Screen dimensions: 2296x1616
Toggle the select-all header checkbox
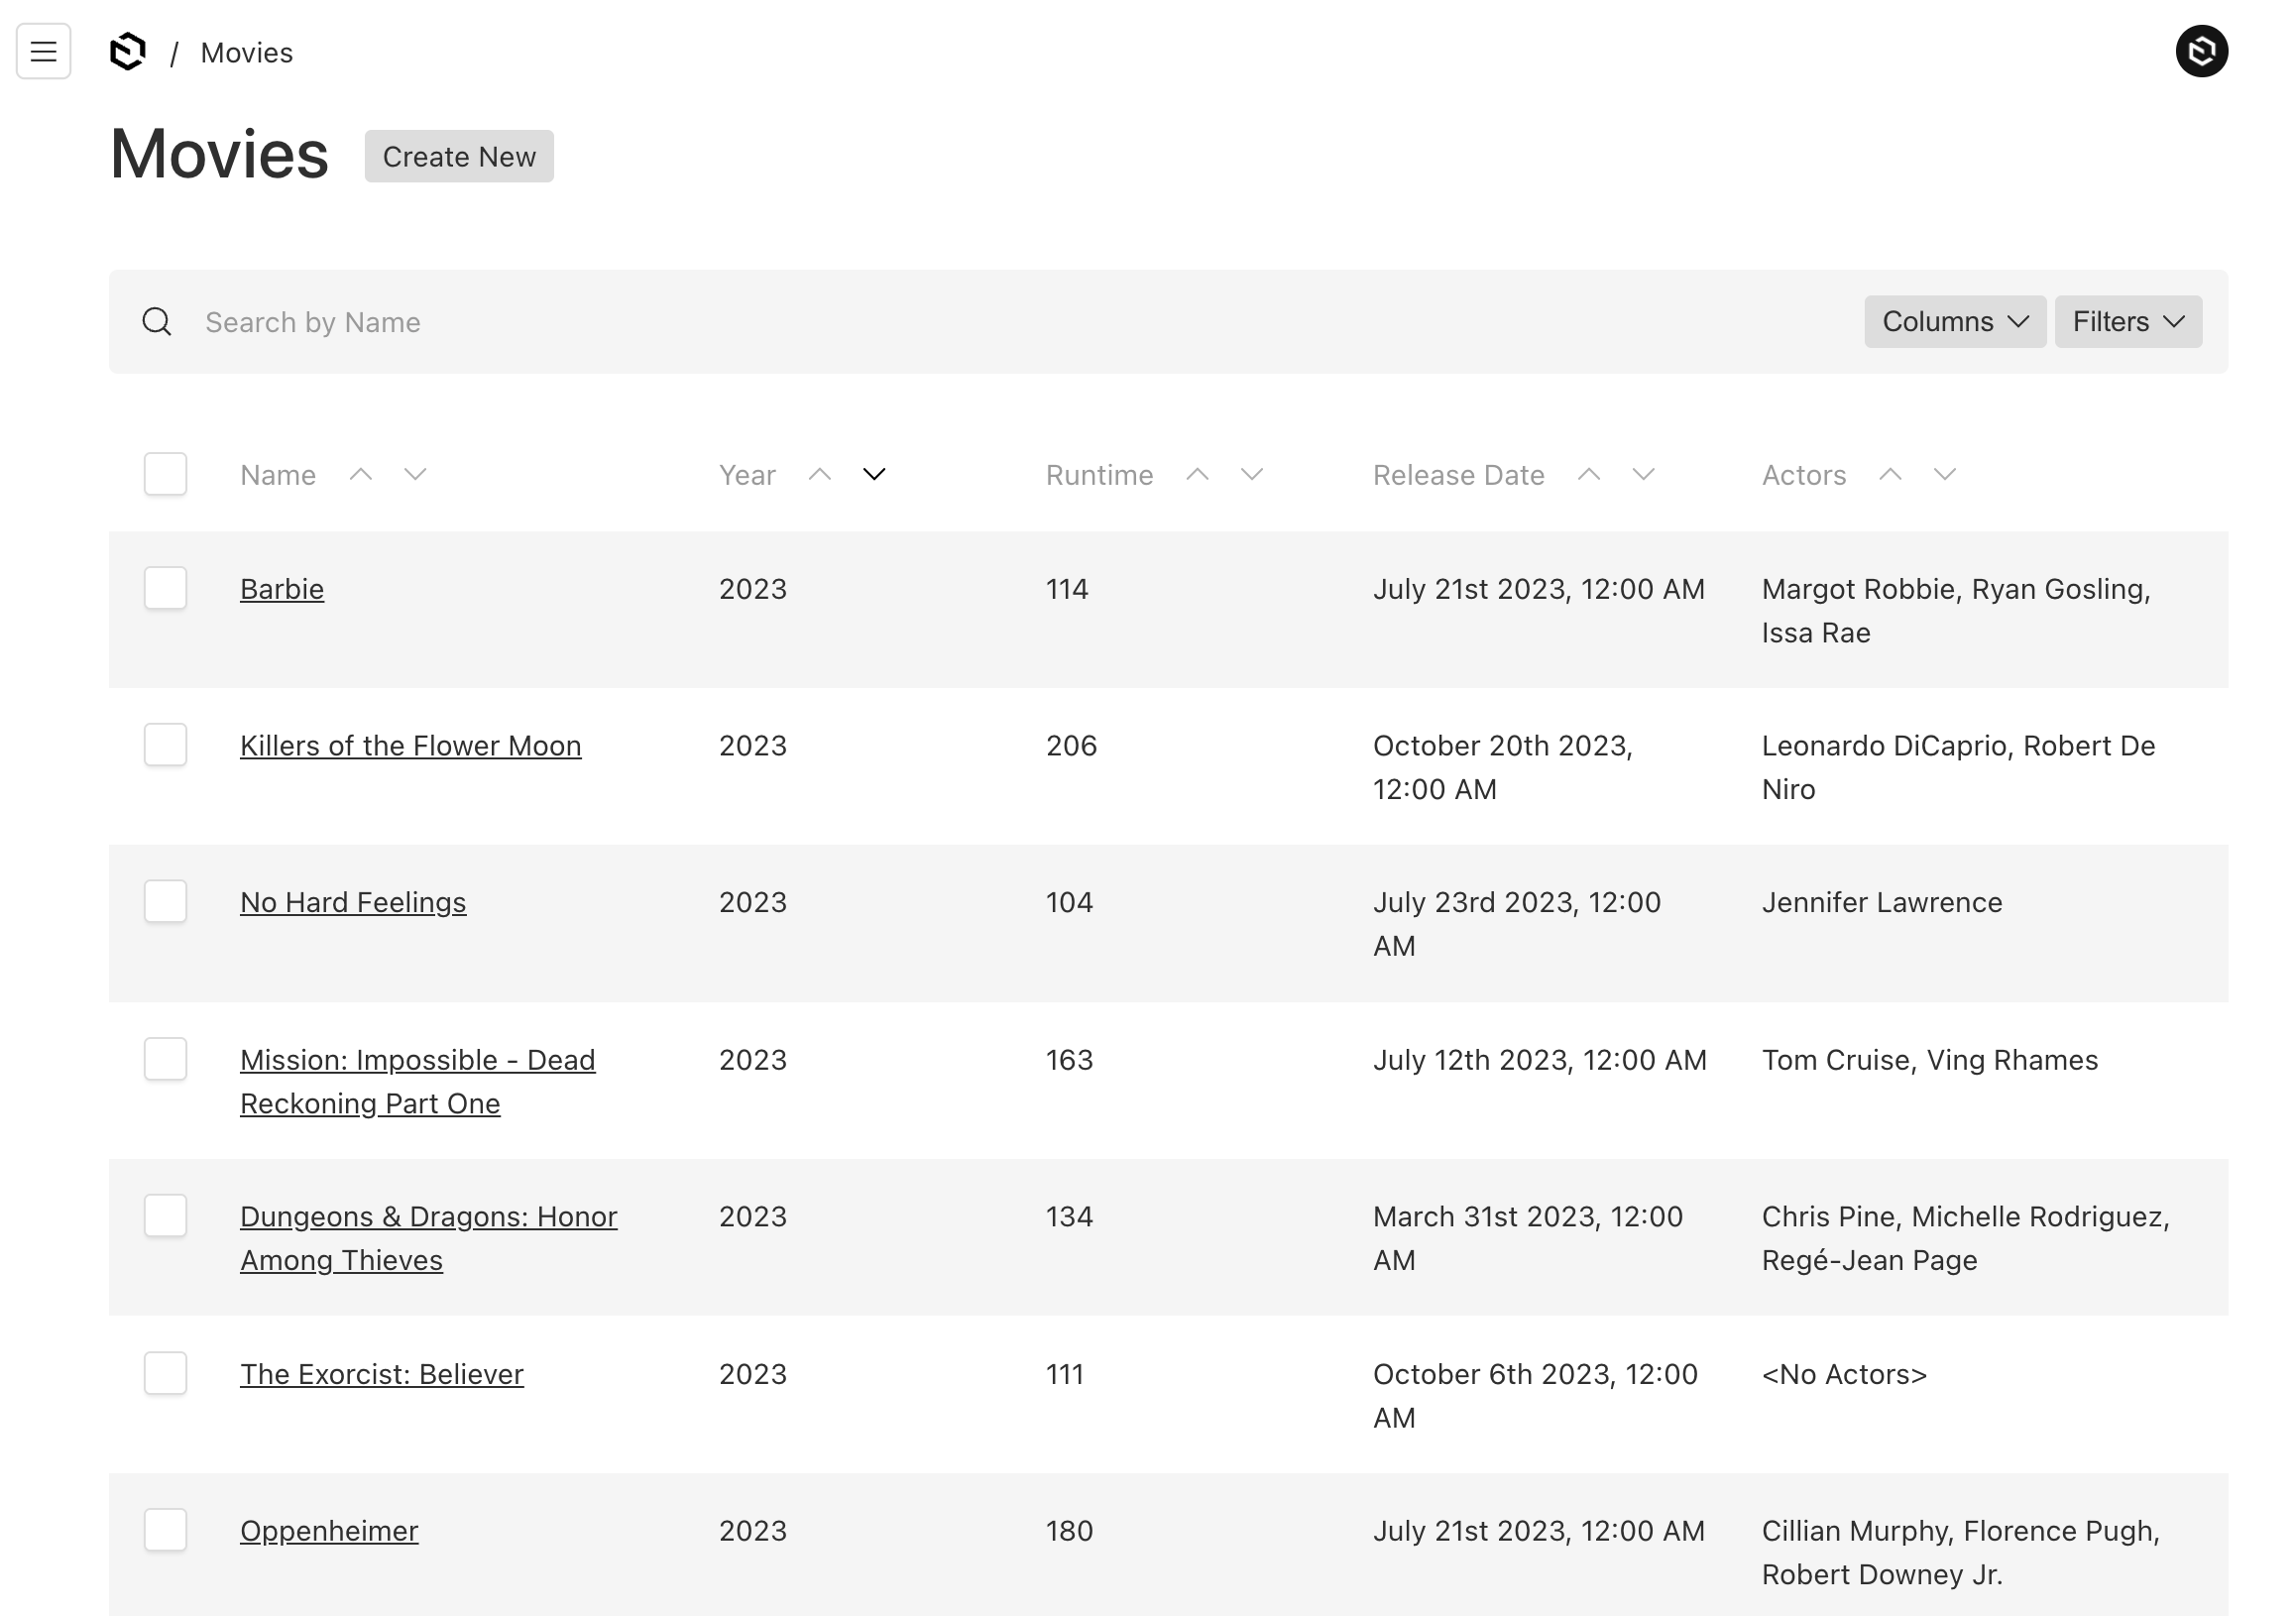click(x=165, y=474)
